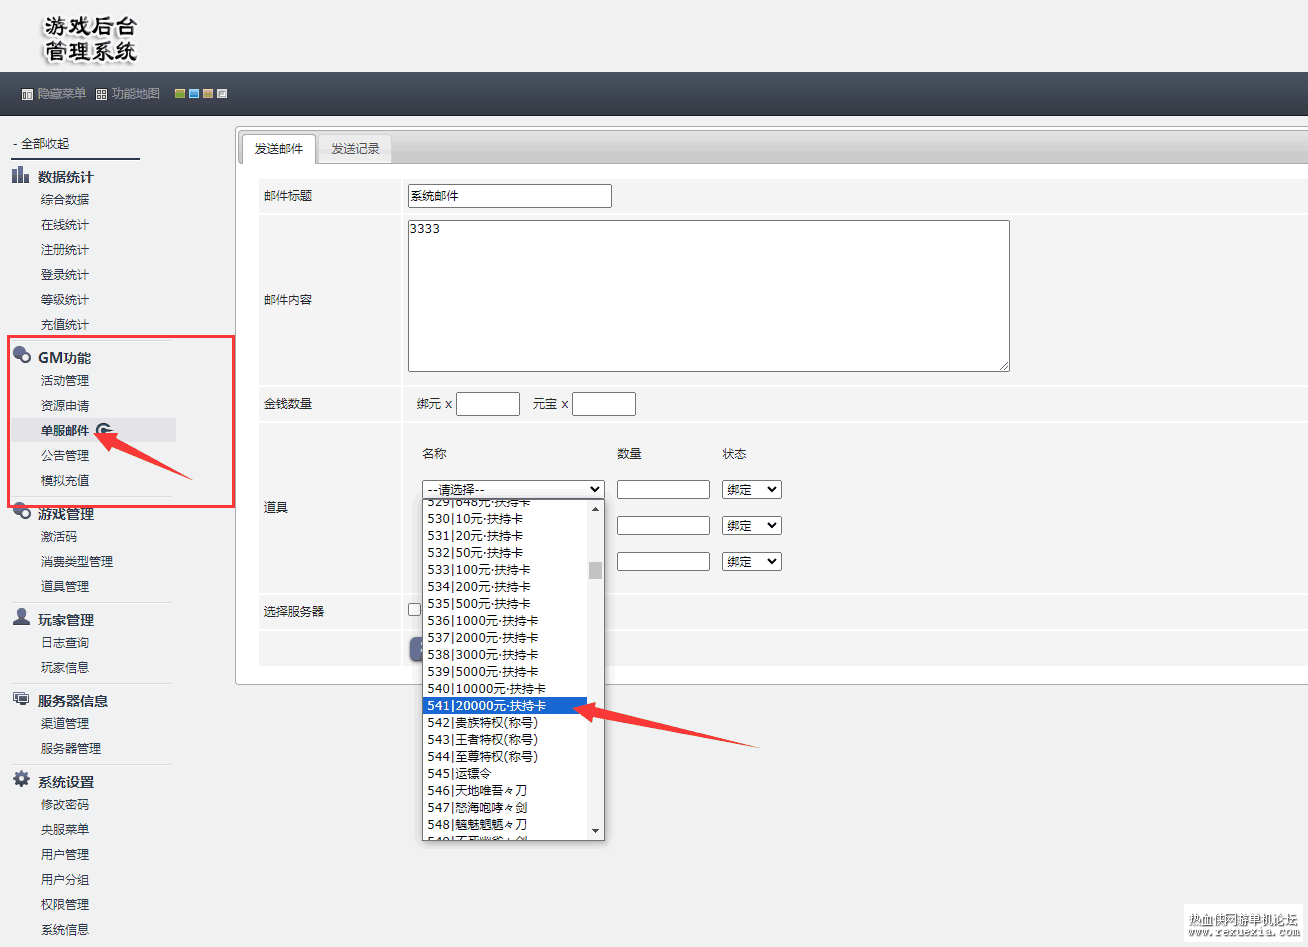
Task: Pick the green theme color swatch
Action: [180, 94]
